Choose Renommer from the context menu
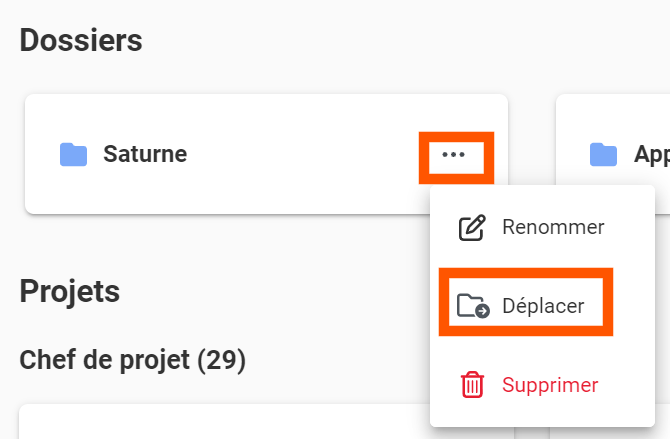670x439 pixels. coord(552,227)
